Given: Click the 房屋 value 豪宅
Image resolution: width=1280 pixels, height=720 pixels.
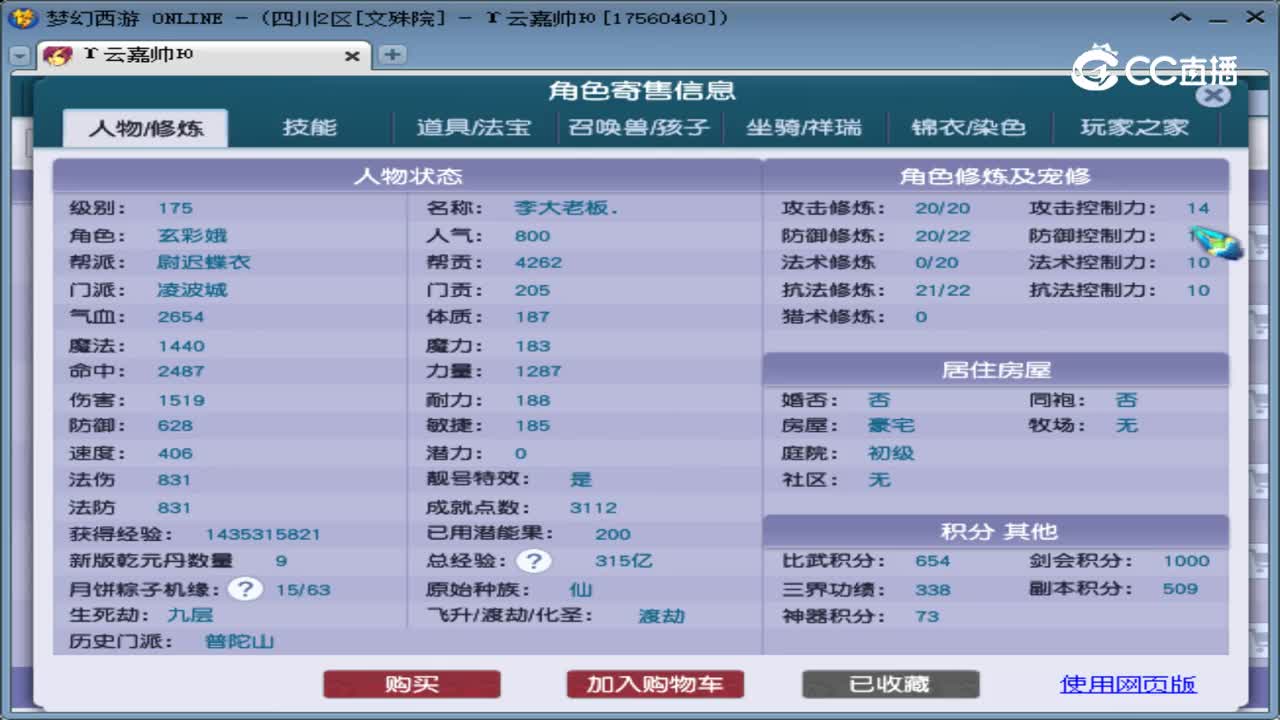Looking at the screenshot, I should (891, 425).
